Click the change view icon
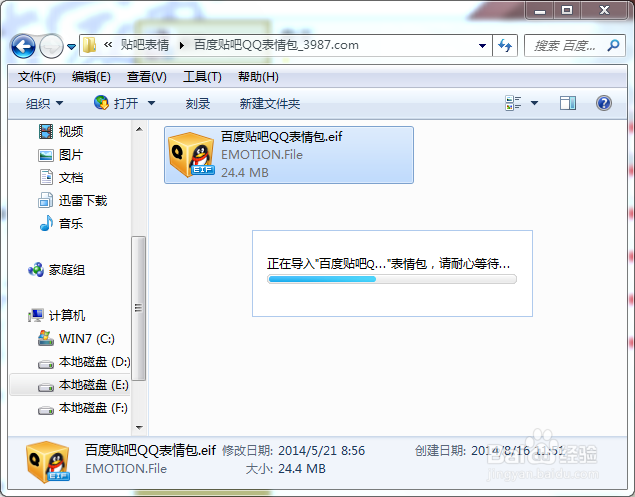The image size is (635, 497). click(x=513, y=103)
